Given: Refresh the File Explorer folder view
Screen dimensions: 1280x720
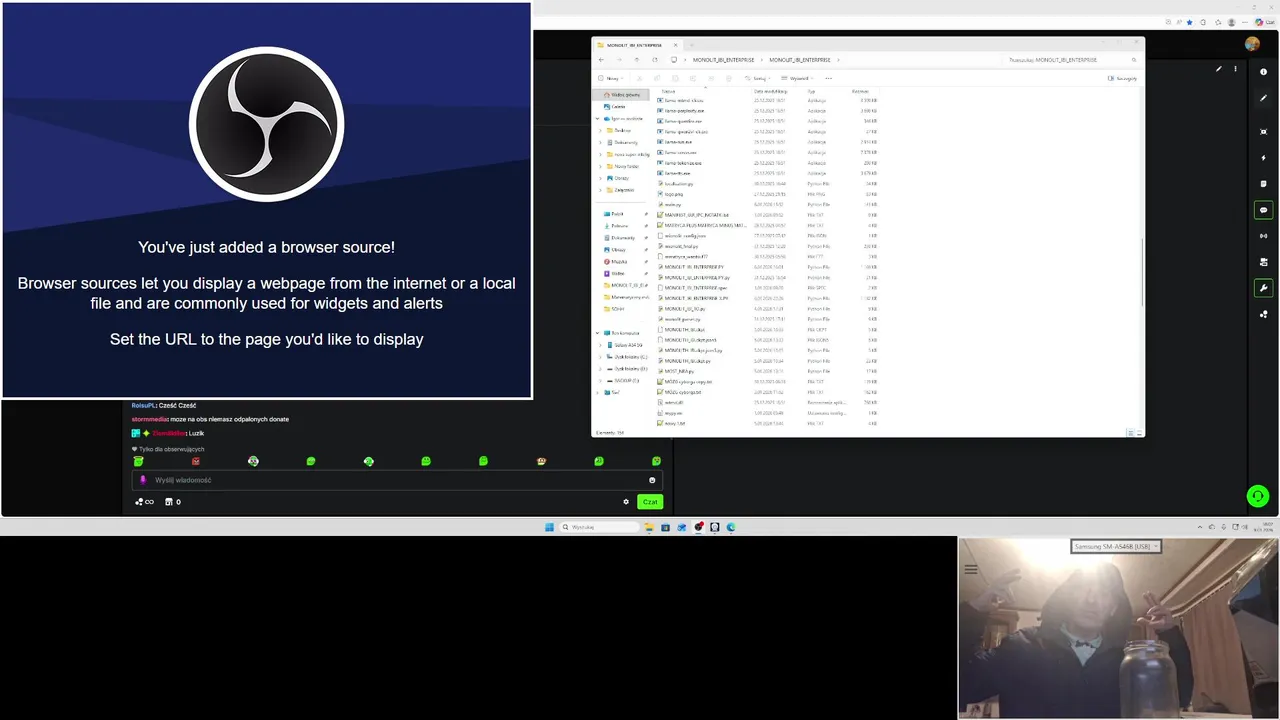Looking at the screenshot, I should 654,60.
